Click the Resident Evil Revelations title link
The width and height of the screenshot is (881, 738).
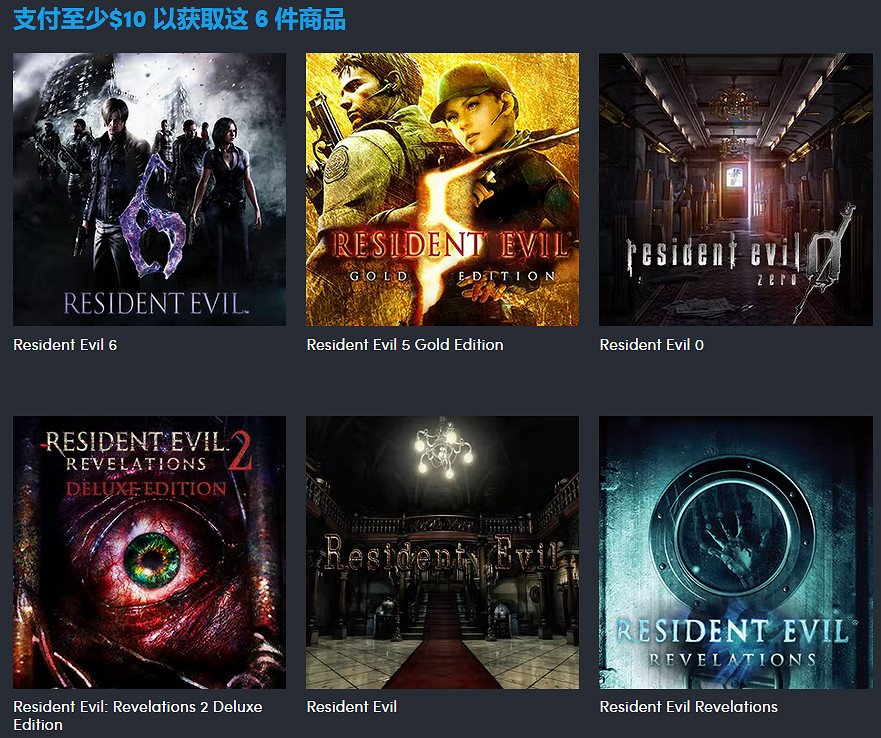click(689, 707)
